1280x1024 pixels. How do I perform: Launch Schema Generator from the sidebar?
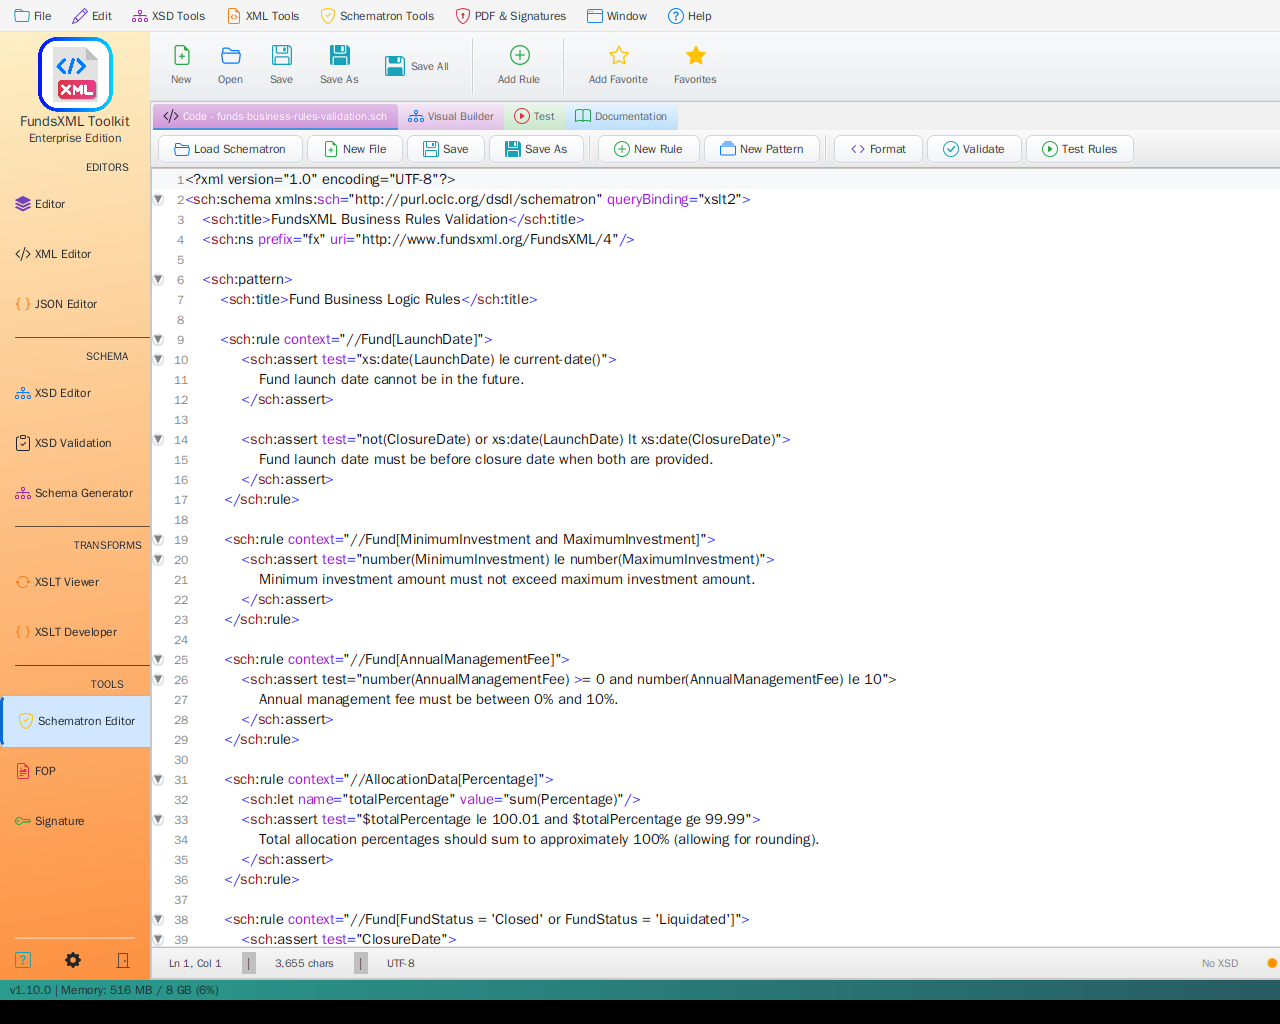(x=75, y=493)
